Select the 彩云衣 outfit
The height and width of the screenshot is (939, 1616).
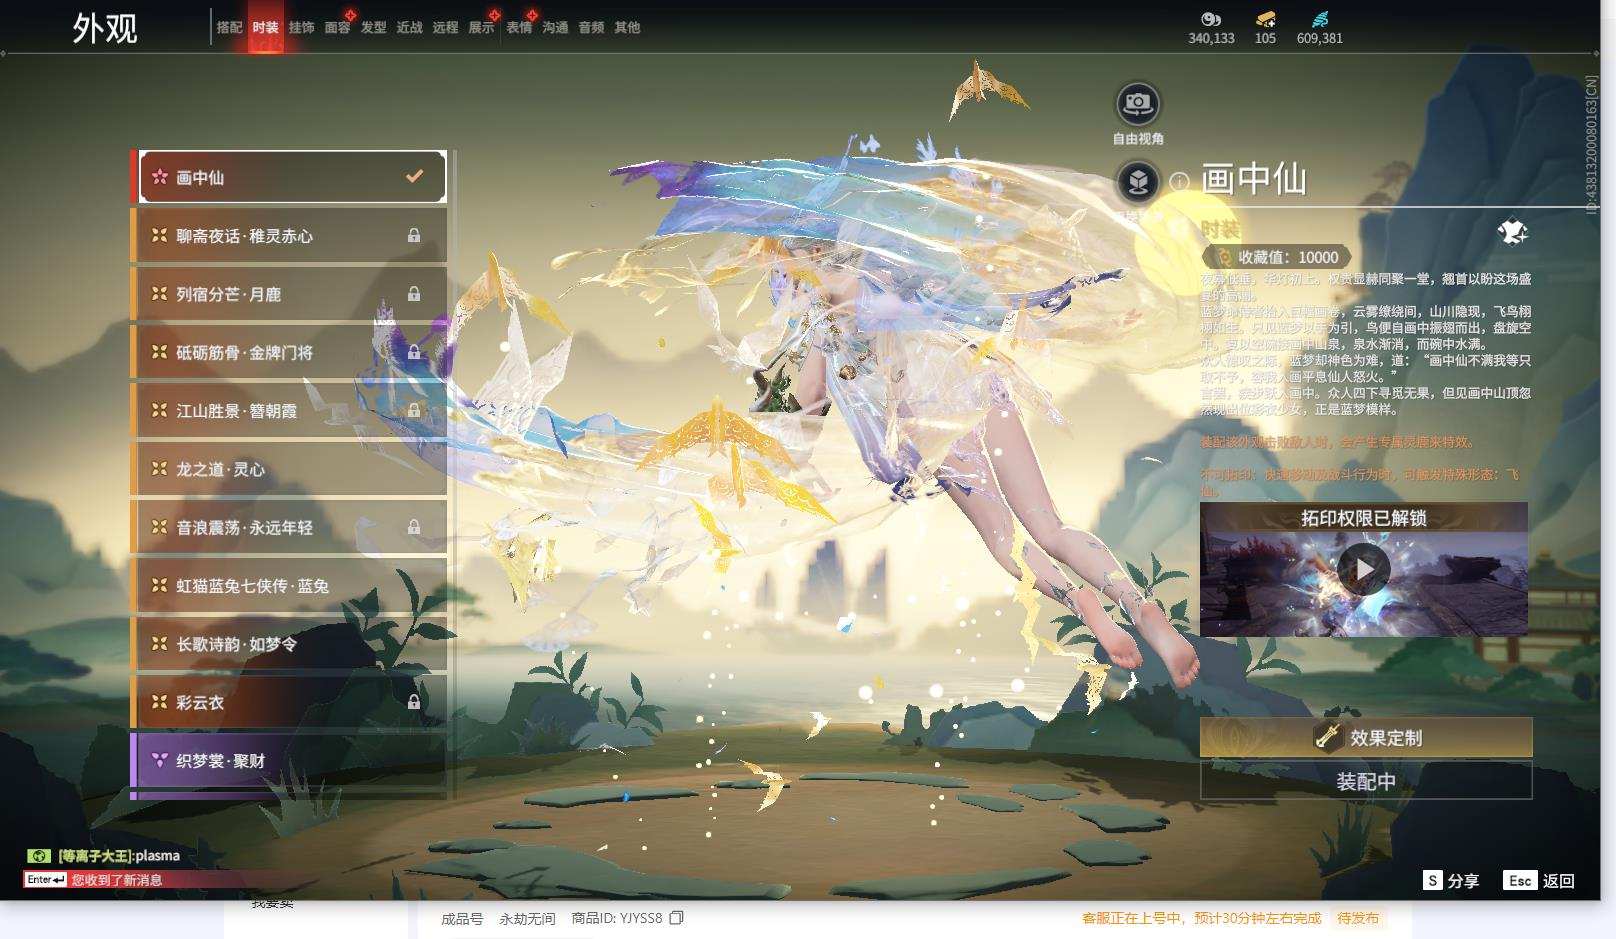click(x=290, y=702)
